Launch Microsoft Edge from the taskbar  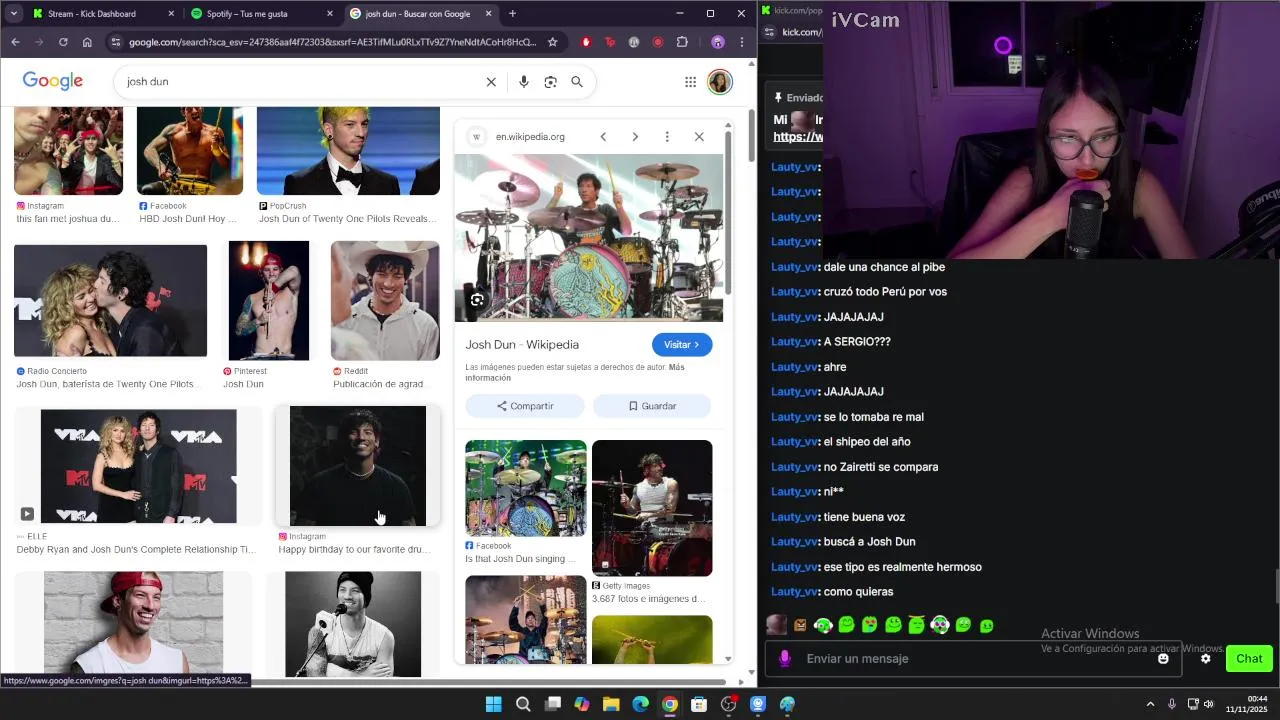point(641,704)
